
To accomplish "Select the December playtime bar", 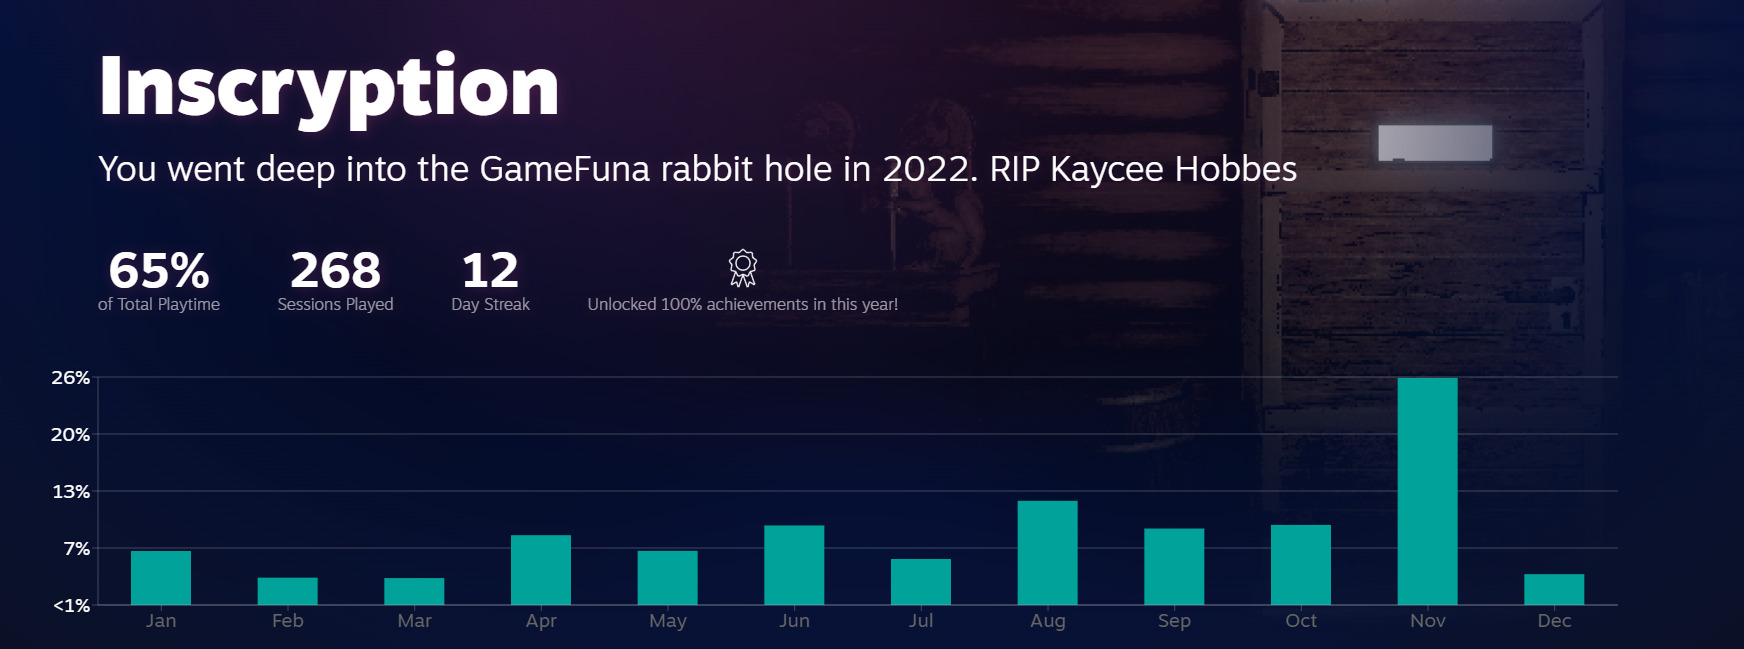I will [1554, 589].
